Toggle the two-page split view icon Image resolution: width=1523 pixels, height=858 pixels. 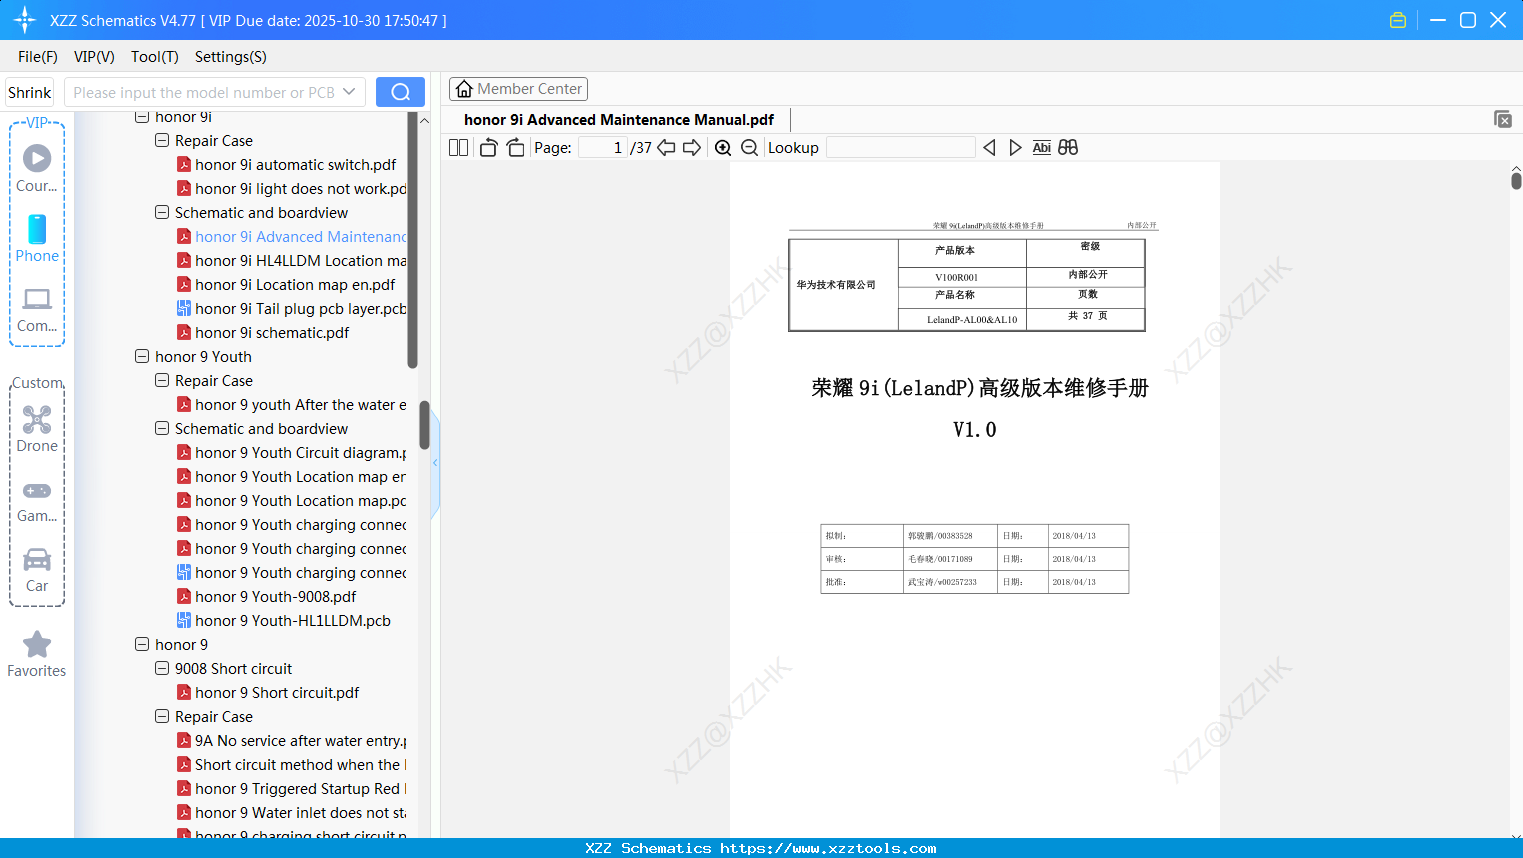pyautogui.click(x=459, y=148)
